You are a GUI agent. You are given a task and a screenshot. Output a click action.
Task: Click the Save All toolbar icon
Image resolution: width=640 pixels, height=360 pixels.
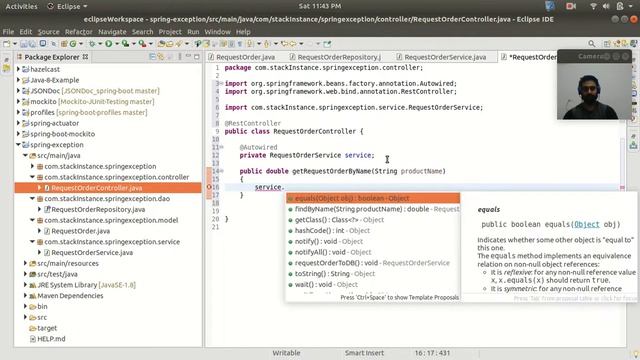[32, 44]
